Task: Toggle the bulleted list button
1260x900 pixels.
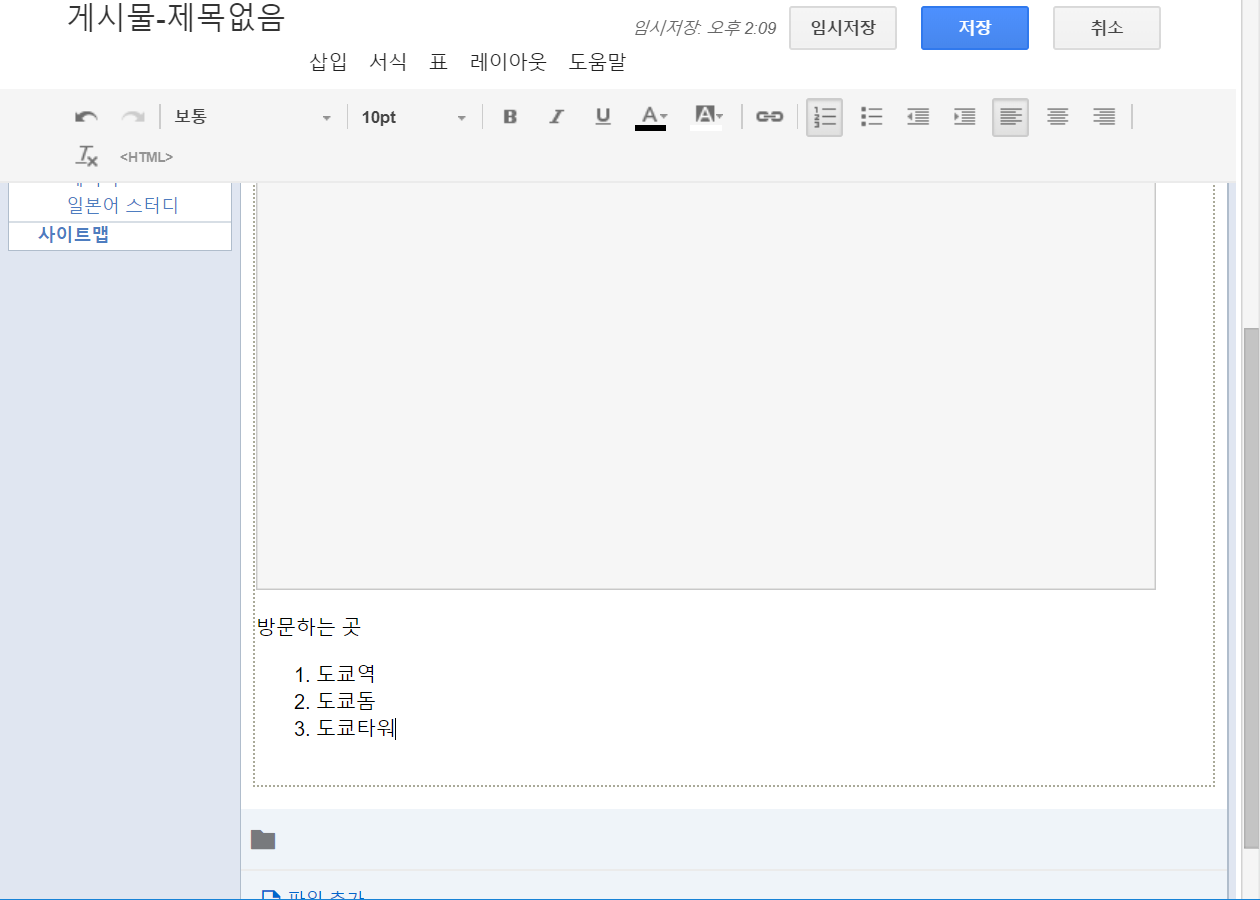Action: pos(872,117)
